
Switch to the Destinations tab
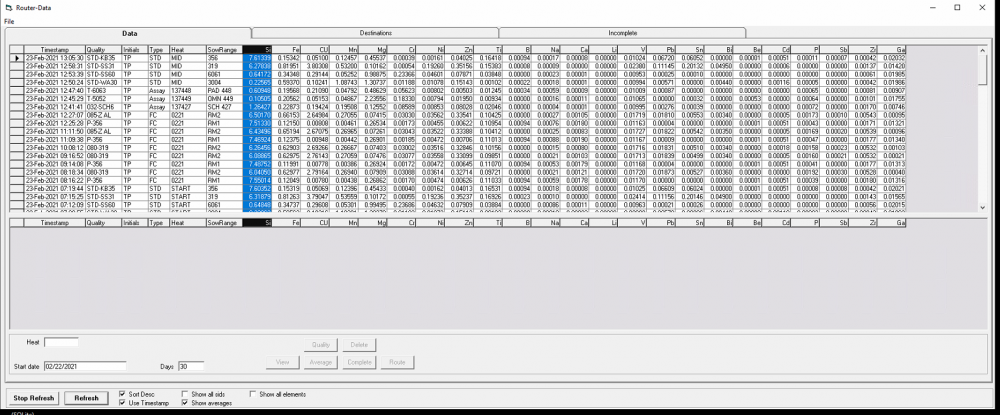point(375,33)
